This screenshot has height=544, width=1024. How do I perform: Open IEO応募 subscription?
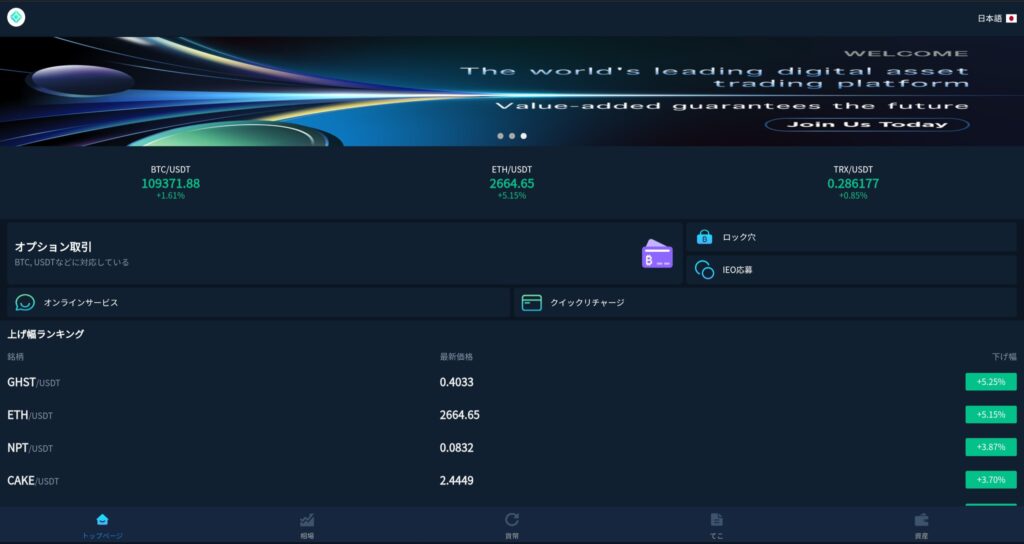[852, 270]
